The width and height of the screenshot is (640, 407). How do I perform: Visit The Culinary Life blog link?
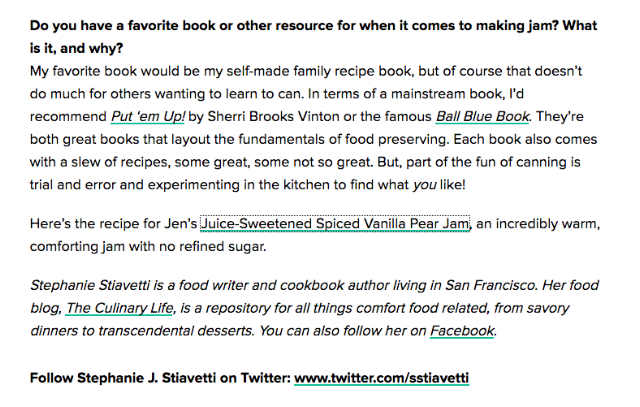tap(120, 308)
